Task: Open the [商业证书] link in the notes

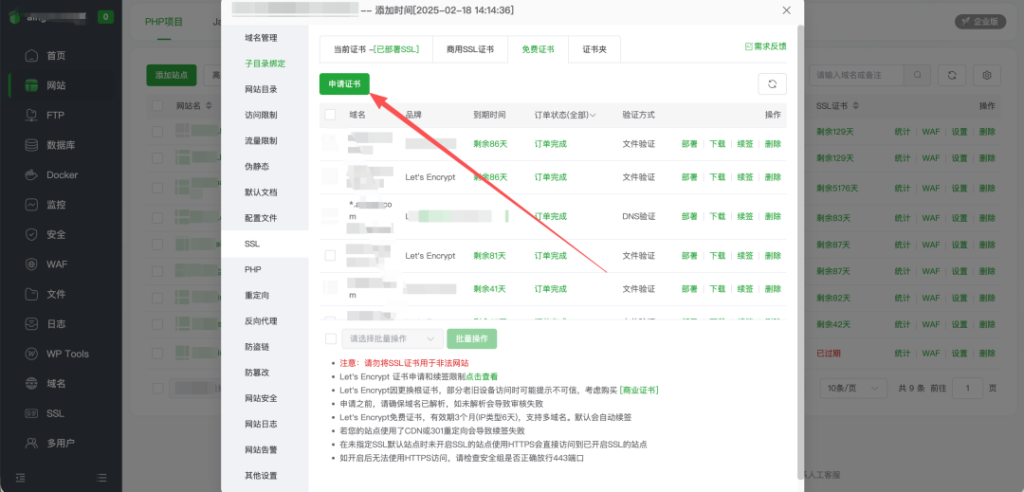Action: pyautogui.click(x=639, y=390)
